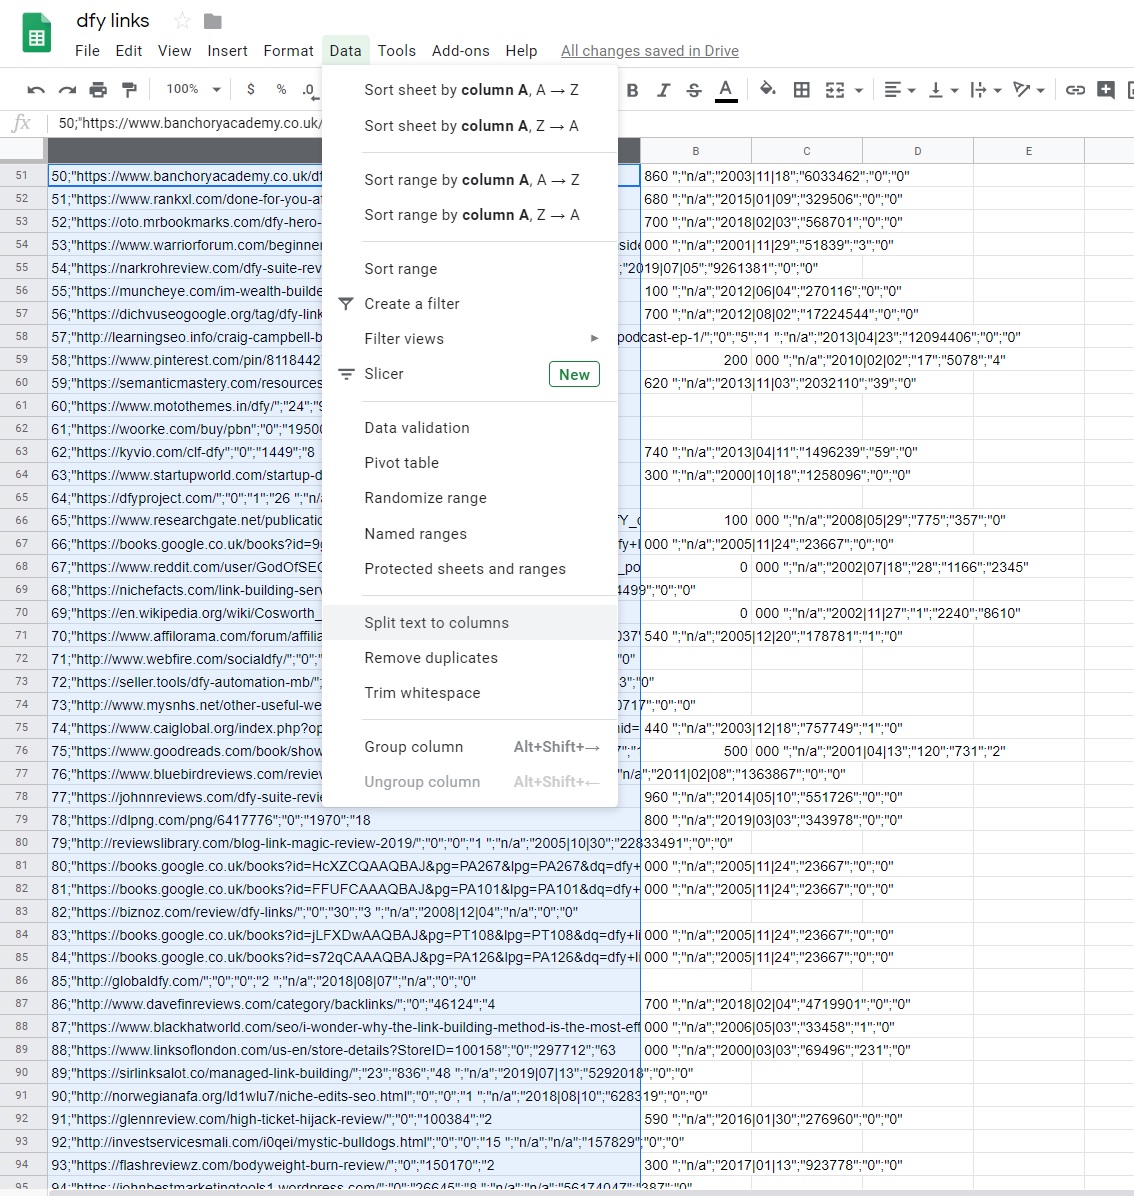
Task: Open the View menu
Action: 175,50
